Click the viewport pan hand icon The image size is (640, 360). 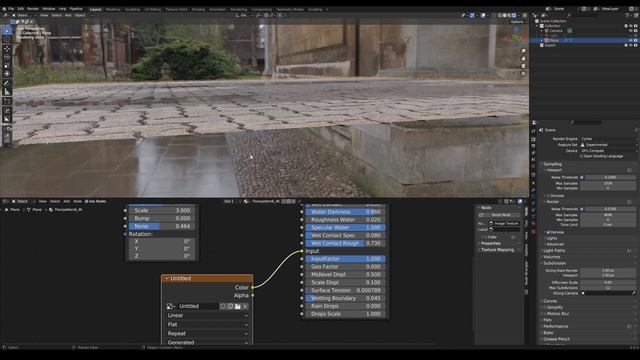coord(523,58)
